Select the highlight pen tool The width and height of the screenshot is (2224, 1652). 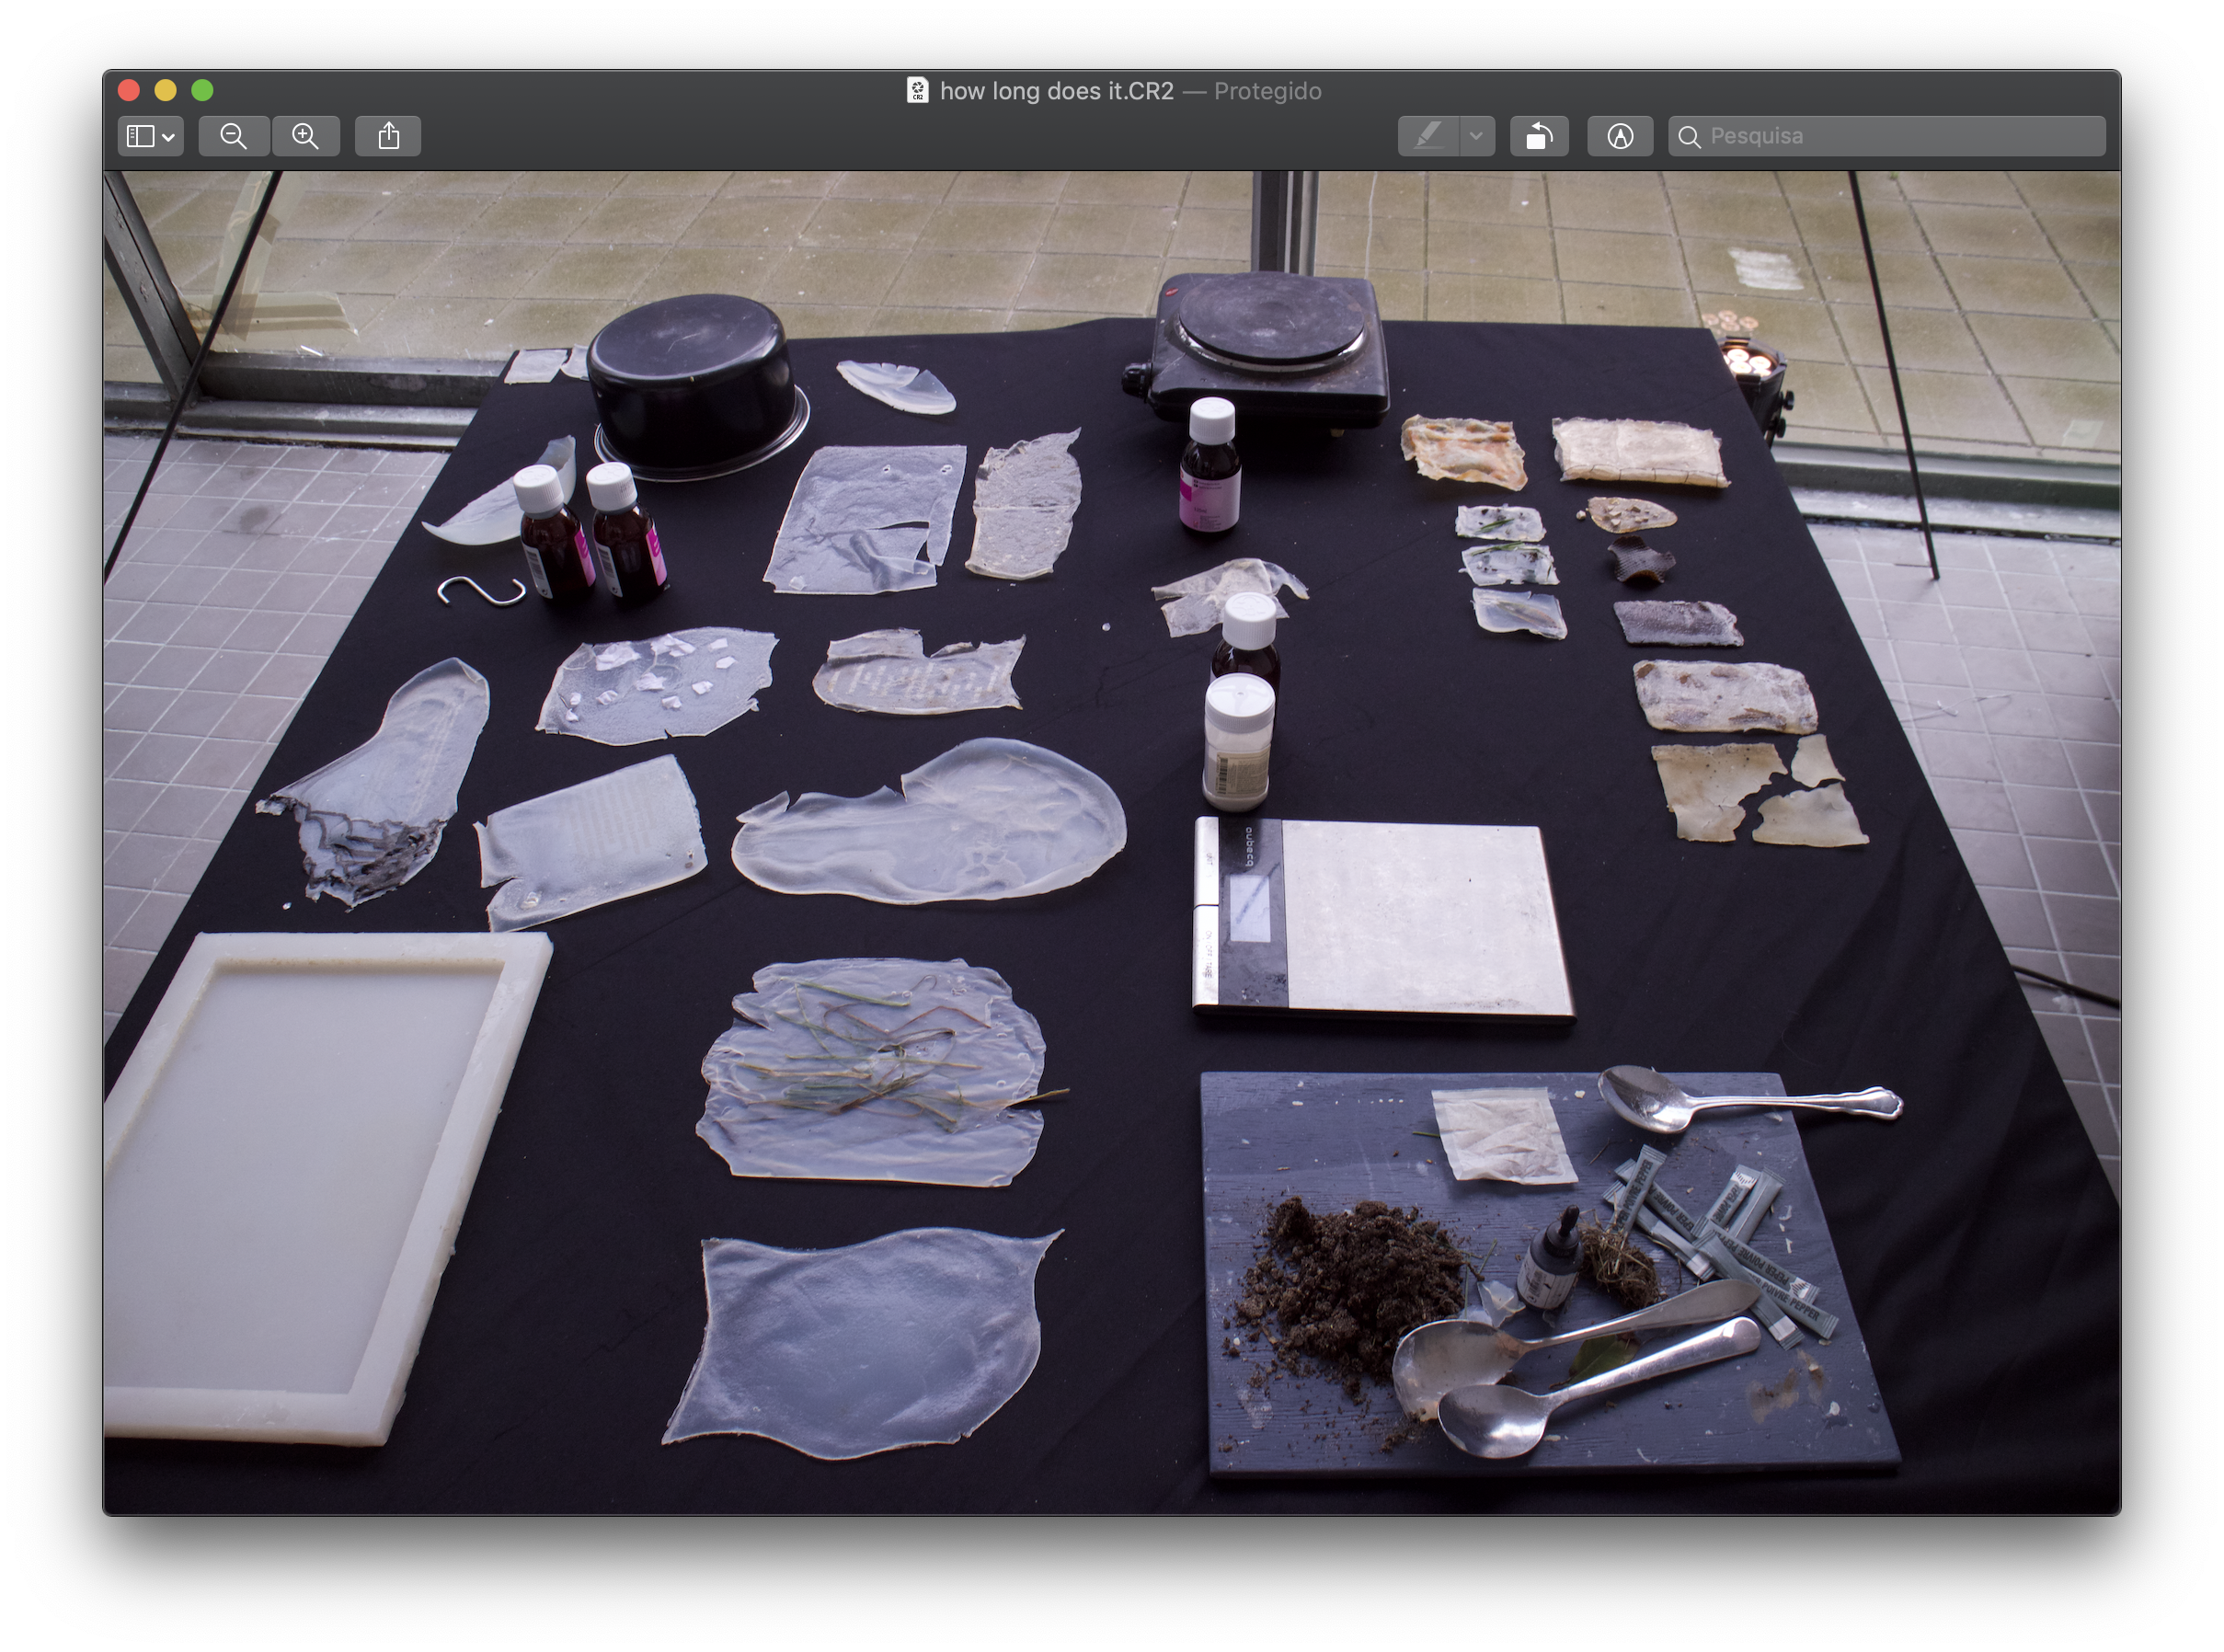(x=1429, y=136)
